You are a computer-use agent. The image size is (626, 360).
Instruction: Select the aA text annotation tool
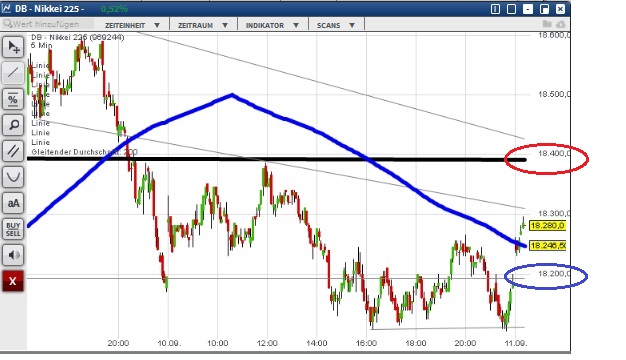point(13,203)
